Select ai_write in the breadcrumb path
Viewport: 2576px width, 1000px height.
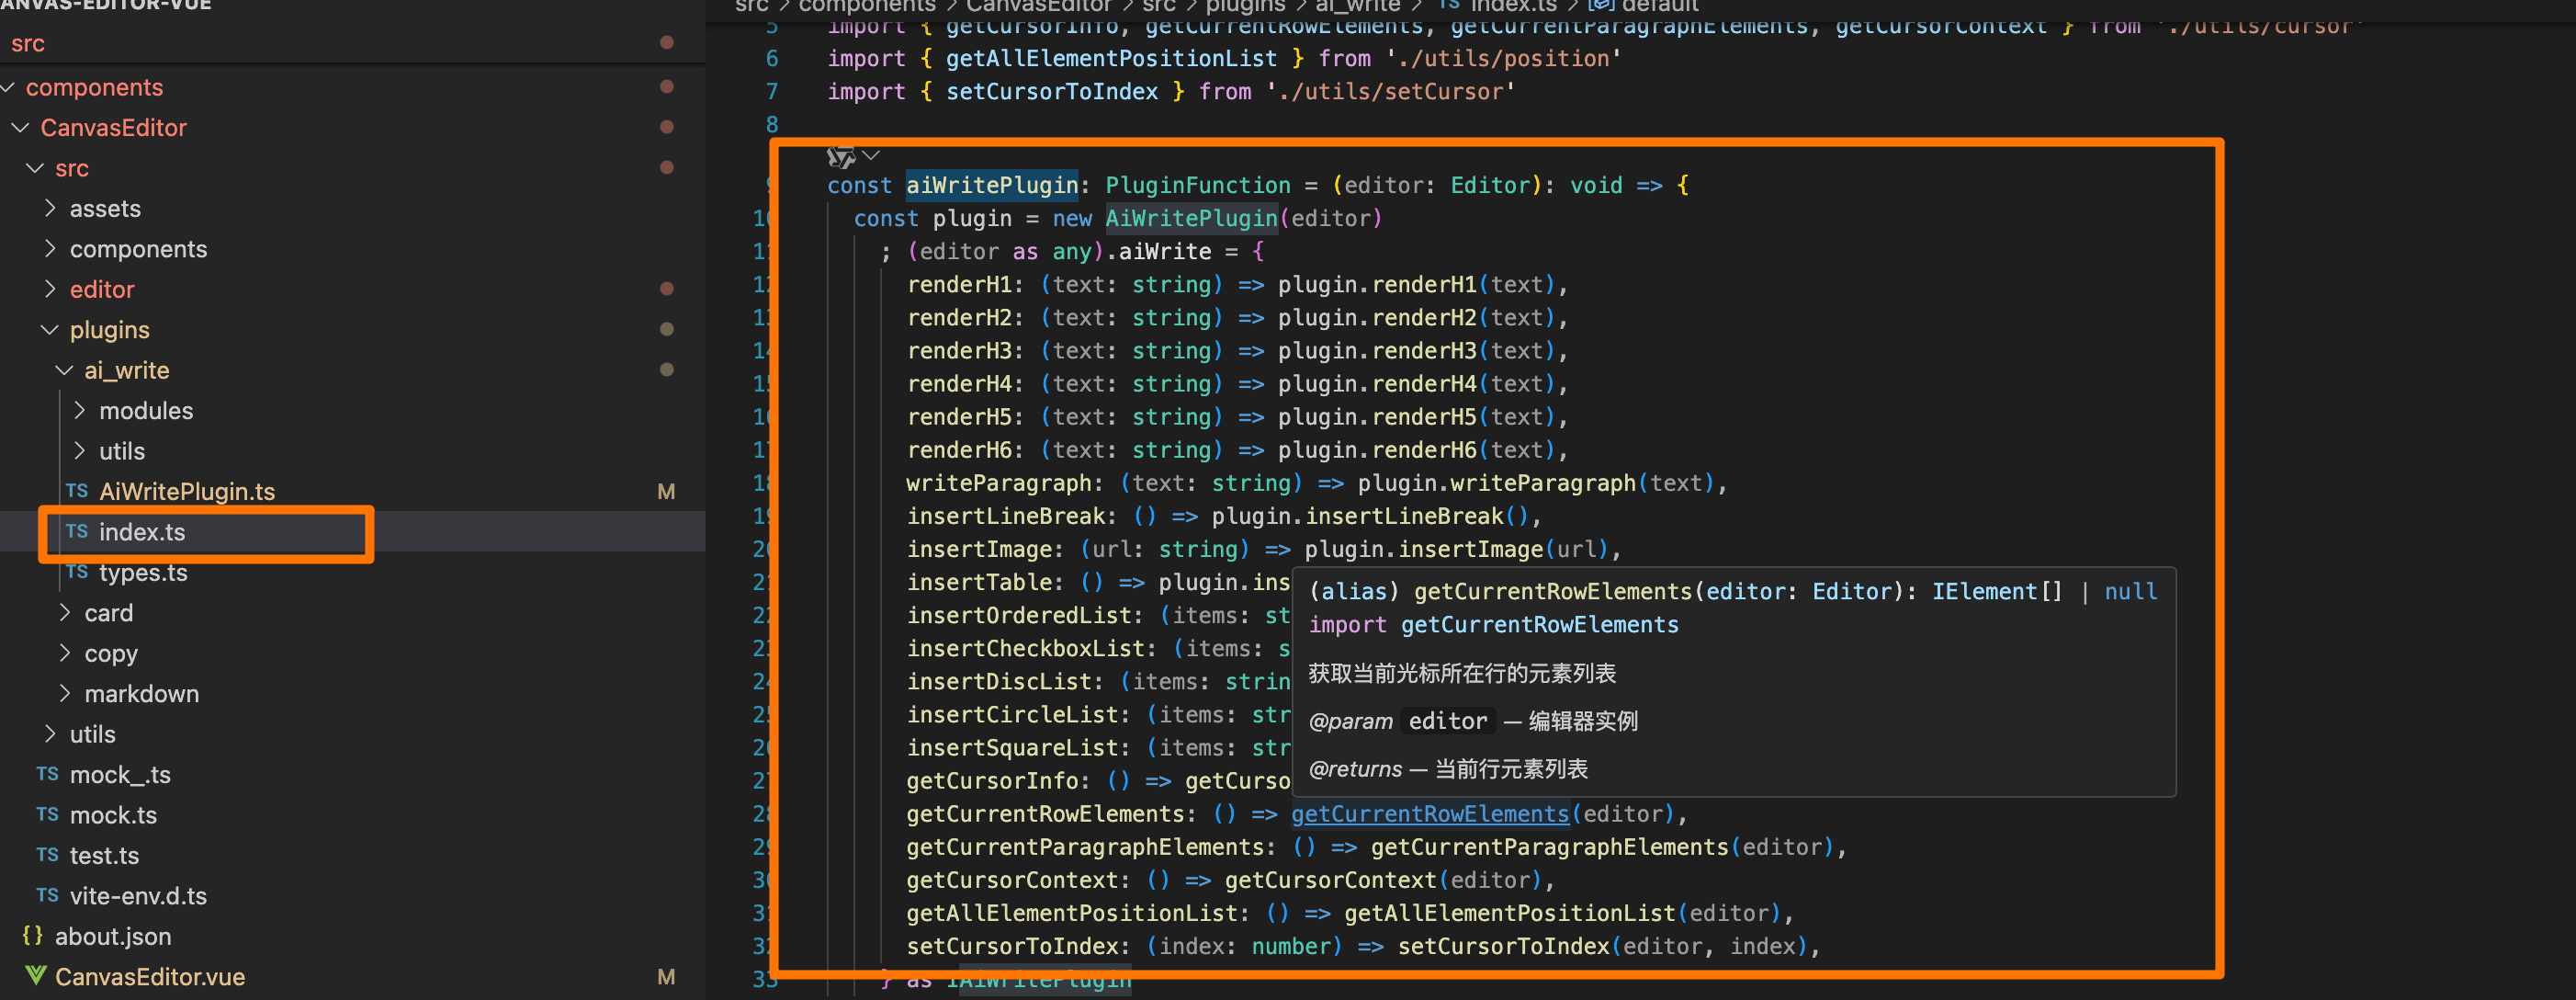(1357, 6)
